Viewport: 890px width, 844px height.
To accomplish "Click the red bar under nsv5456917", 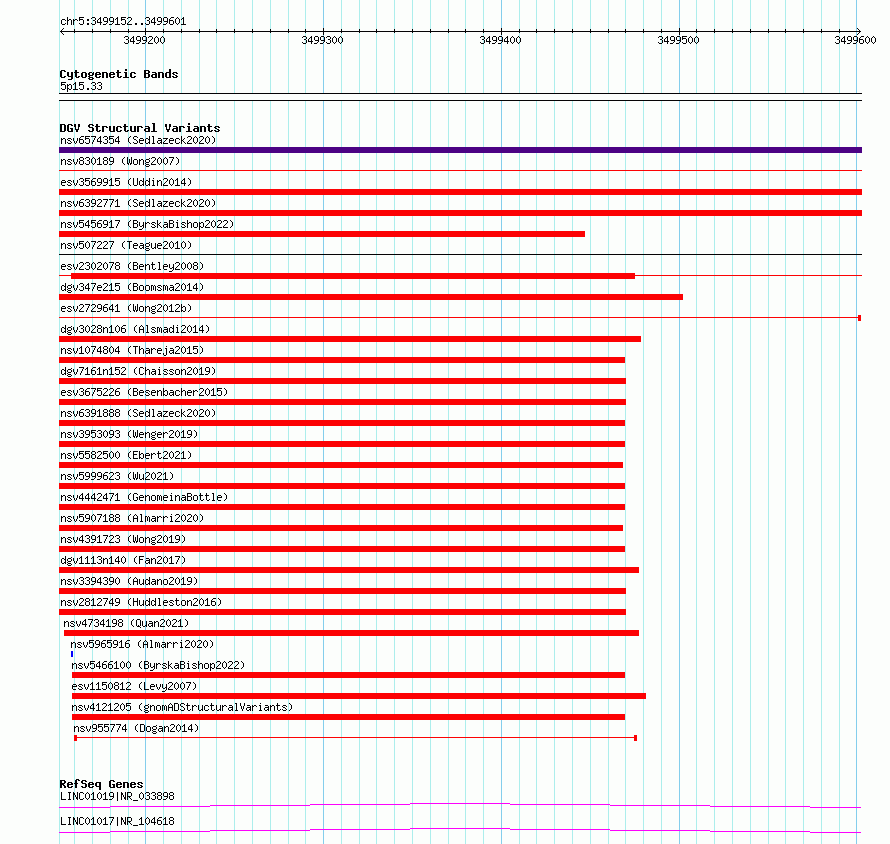I will 322,234.
